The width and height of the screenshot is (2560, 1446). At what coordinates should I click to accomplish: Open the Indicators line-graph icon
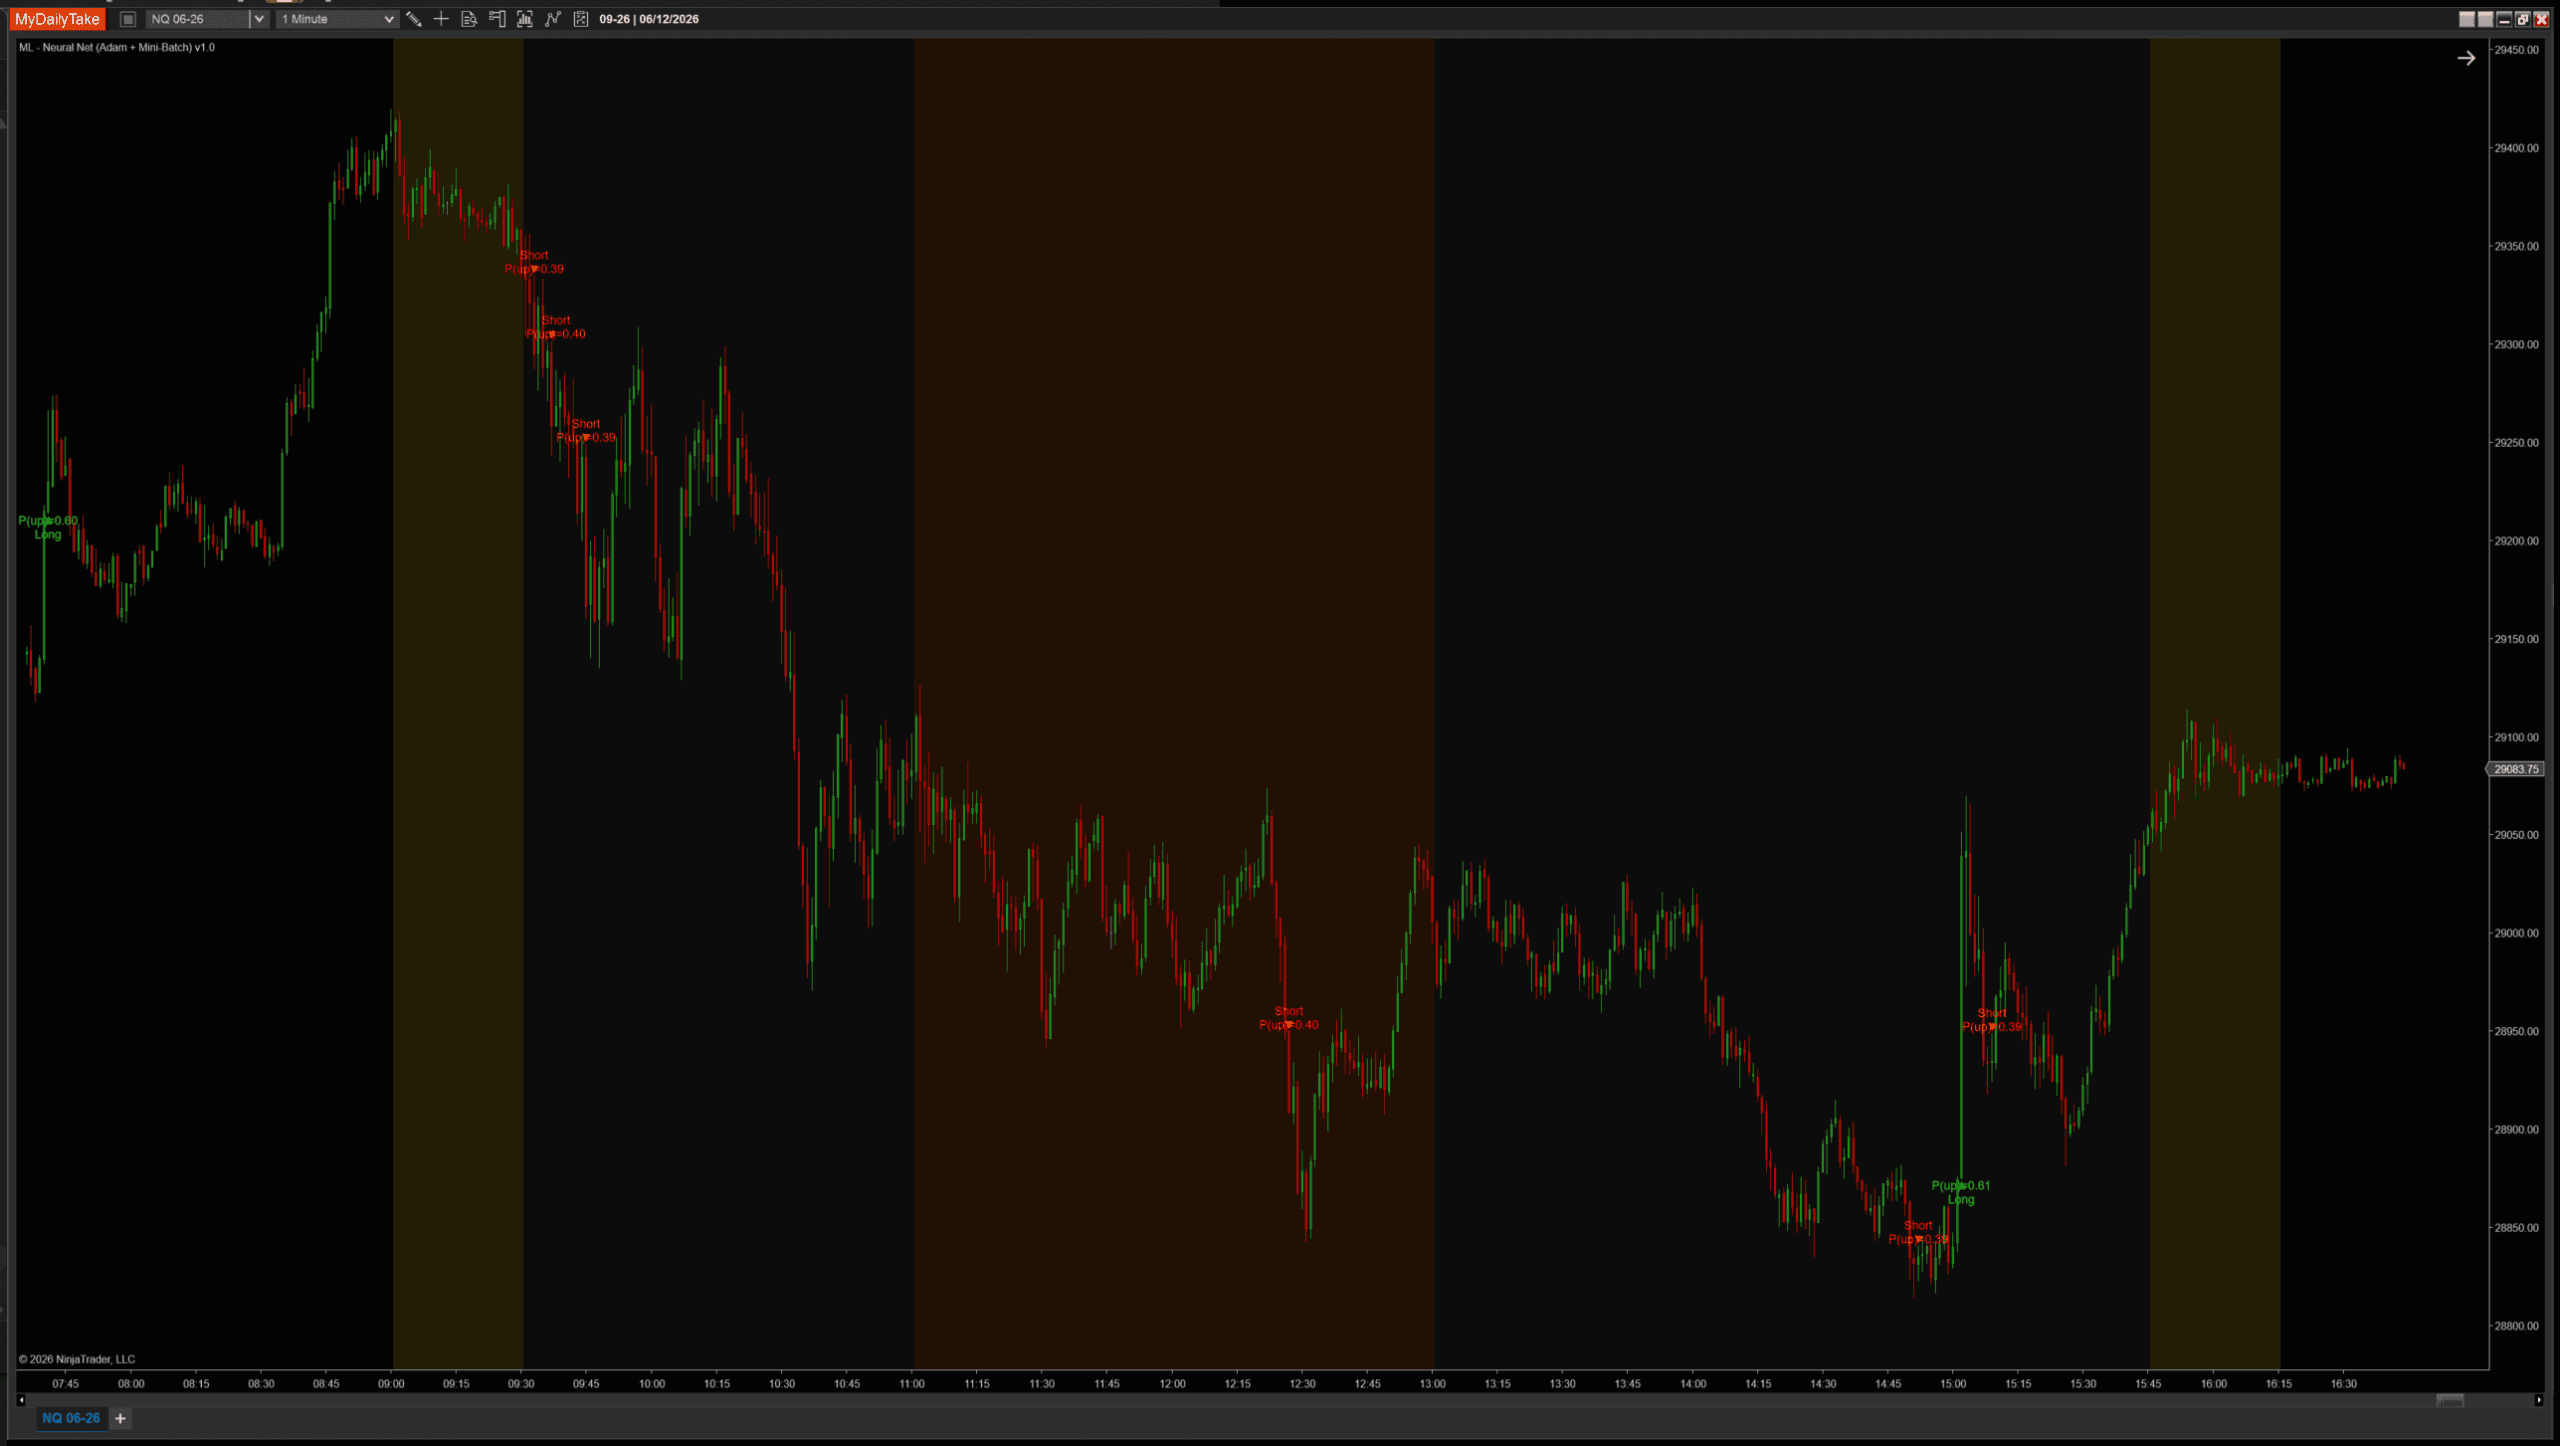[553, 19]
